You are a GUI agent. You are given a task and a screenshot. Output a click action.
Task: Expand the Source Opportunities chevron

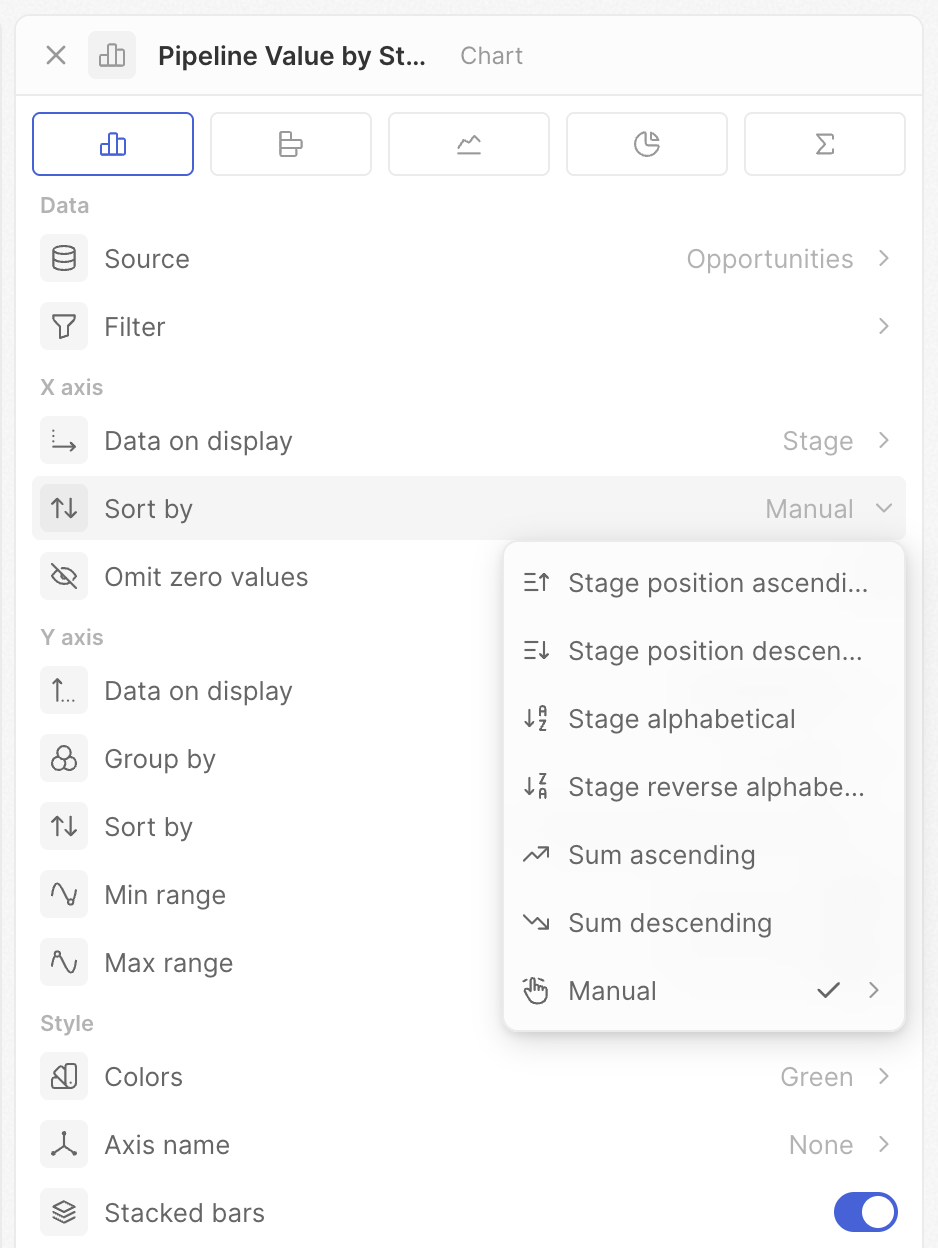coord(883,259)
